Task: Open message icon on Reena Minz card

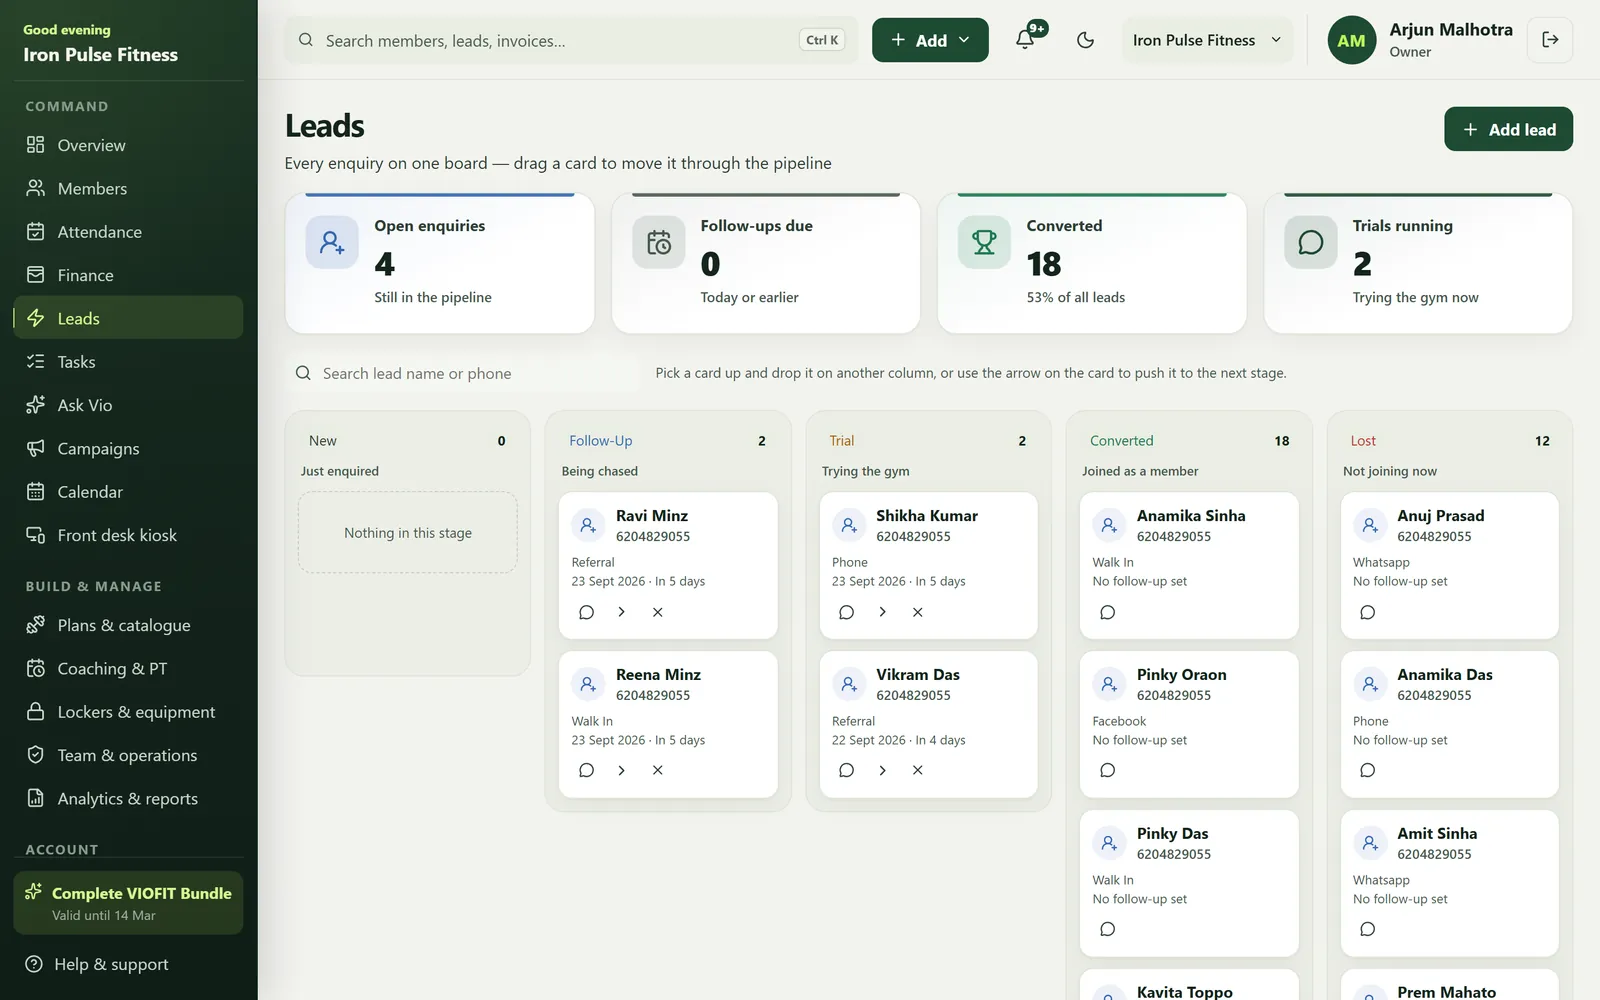Action: pyautogui.click(x=586, y=770)
